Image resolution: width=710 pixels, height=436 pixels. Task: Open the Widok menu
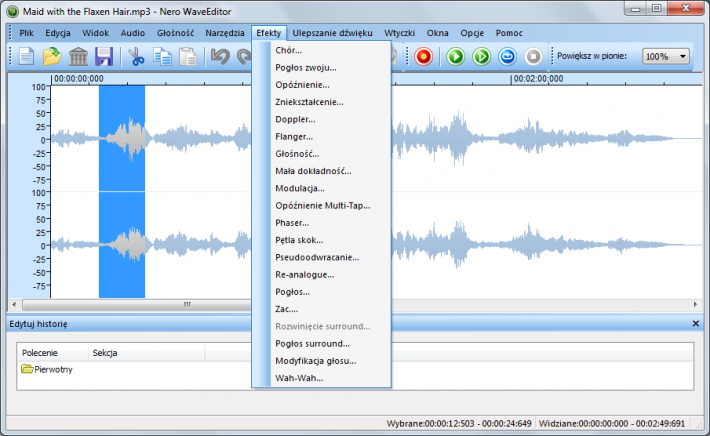pos(95,33)
